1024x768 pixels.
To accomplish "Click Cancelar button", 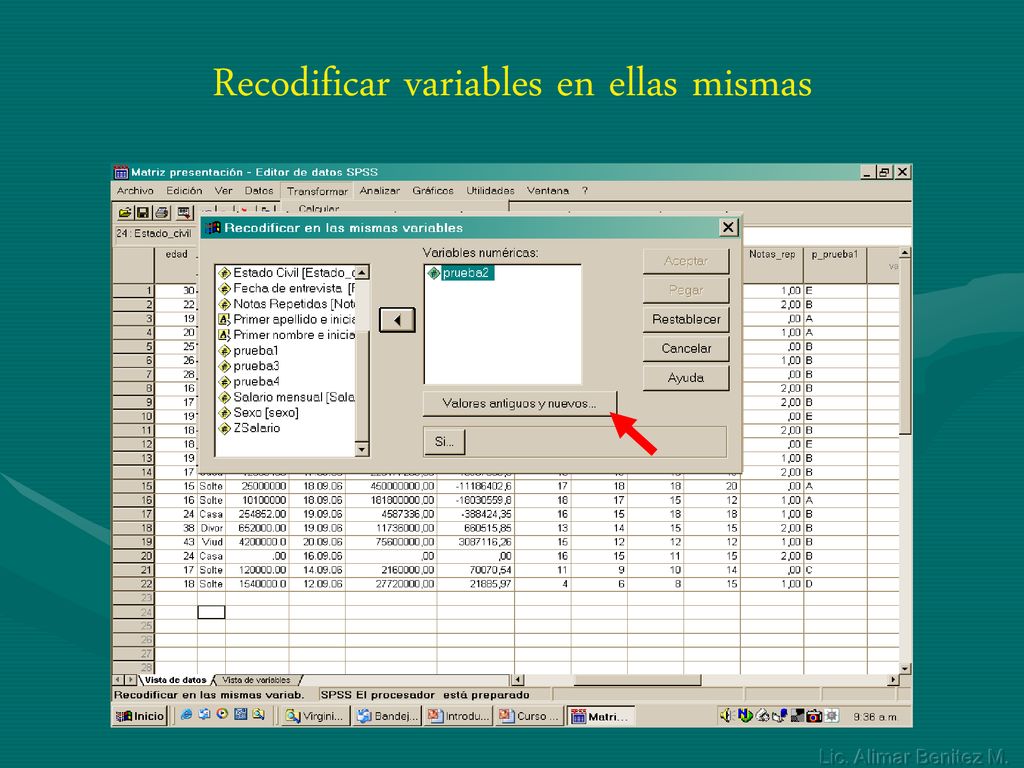I will (x=686, y=349).
